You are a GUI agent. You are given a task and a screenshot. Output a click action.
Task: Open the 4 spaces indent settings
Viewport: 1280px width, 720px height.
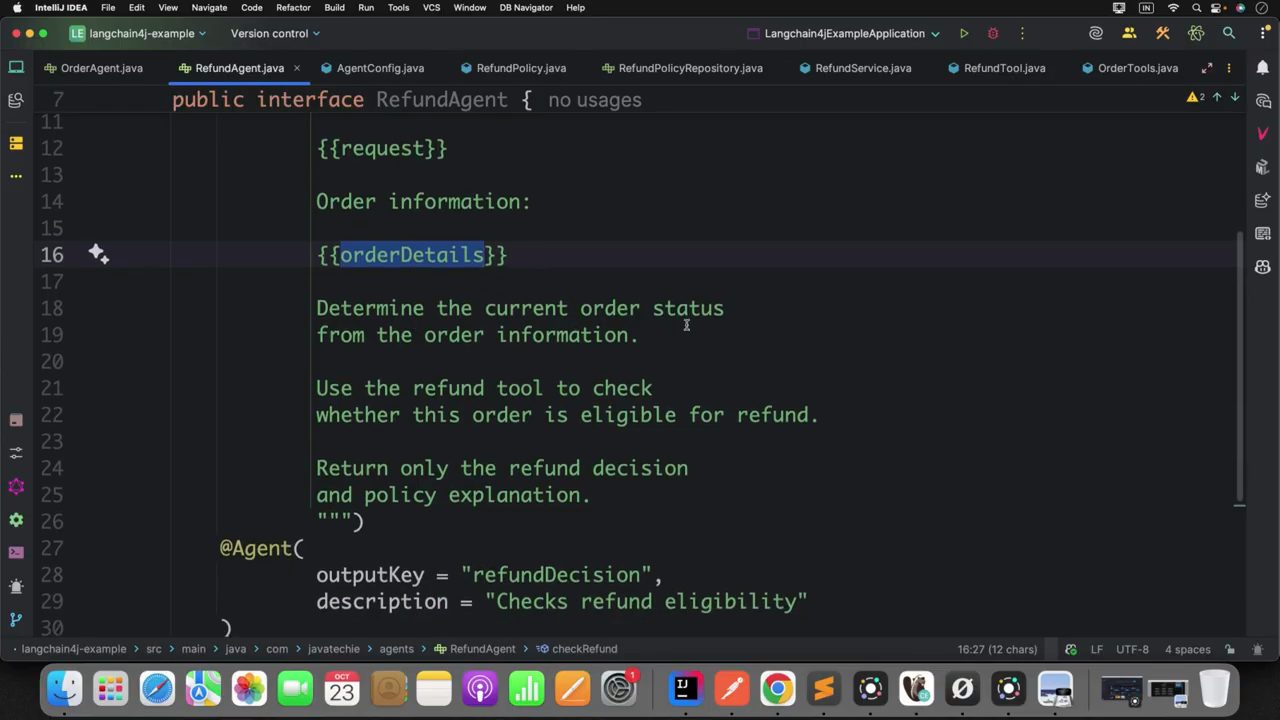click(1187, 649)
